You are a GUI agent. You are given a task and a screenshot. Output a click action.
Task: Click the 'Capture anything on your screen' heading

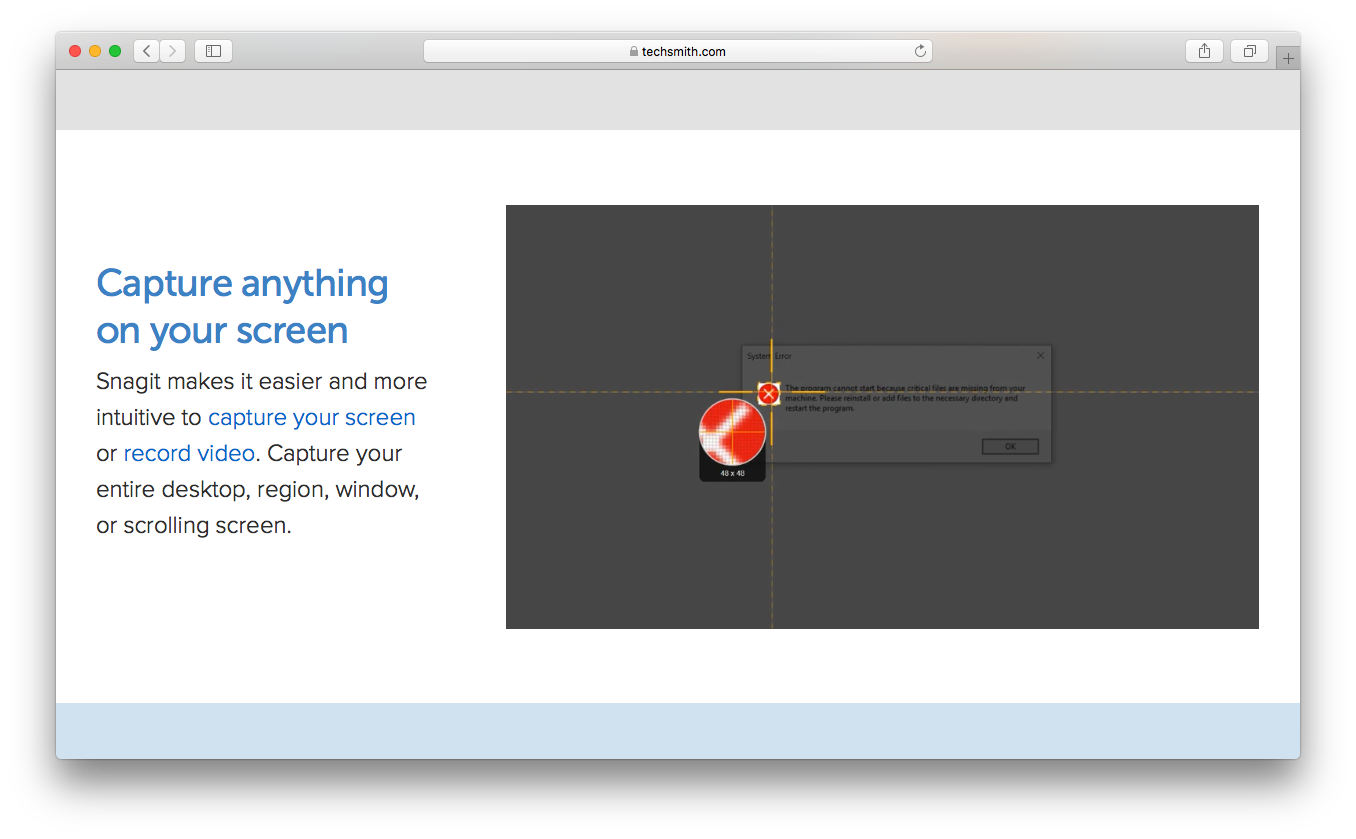(242, 307)
